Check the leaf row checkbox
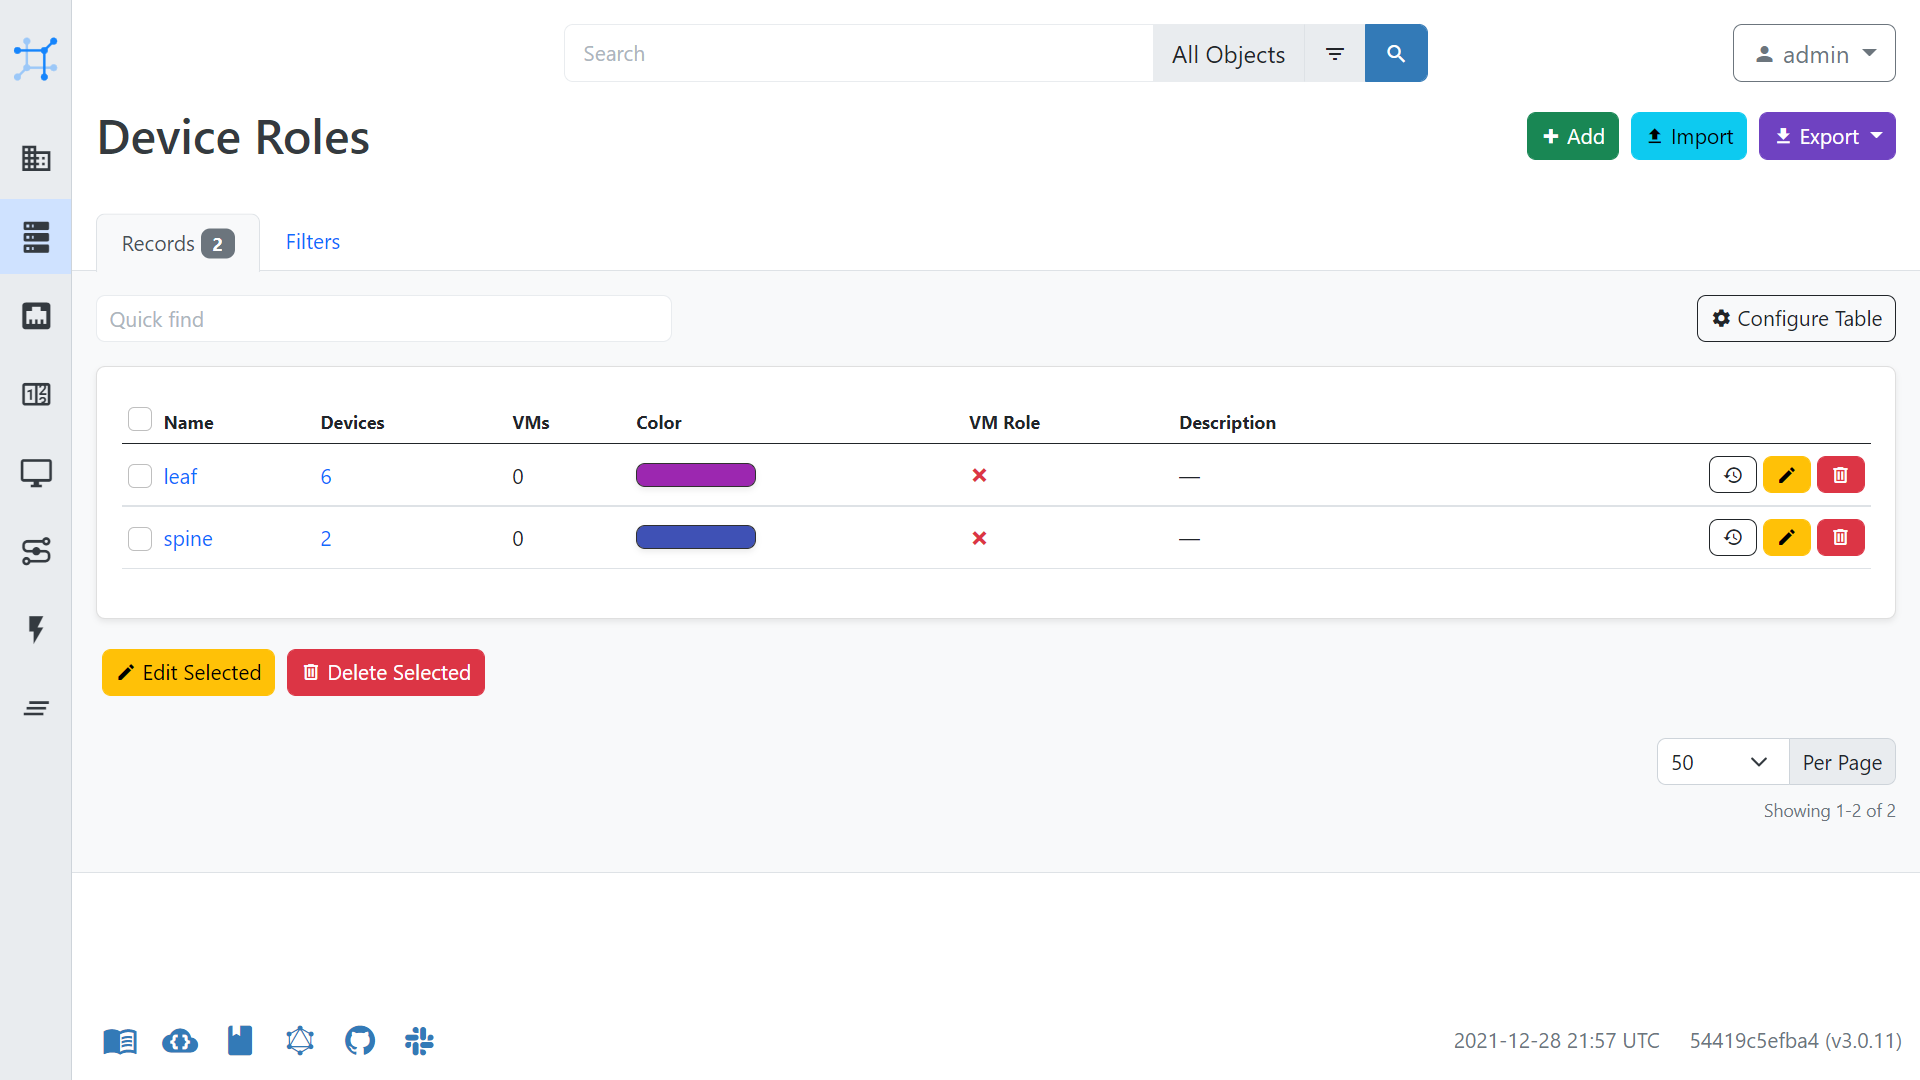The width and height of the screenshot is (1920, 1080). 140,476
